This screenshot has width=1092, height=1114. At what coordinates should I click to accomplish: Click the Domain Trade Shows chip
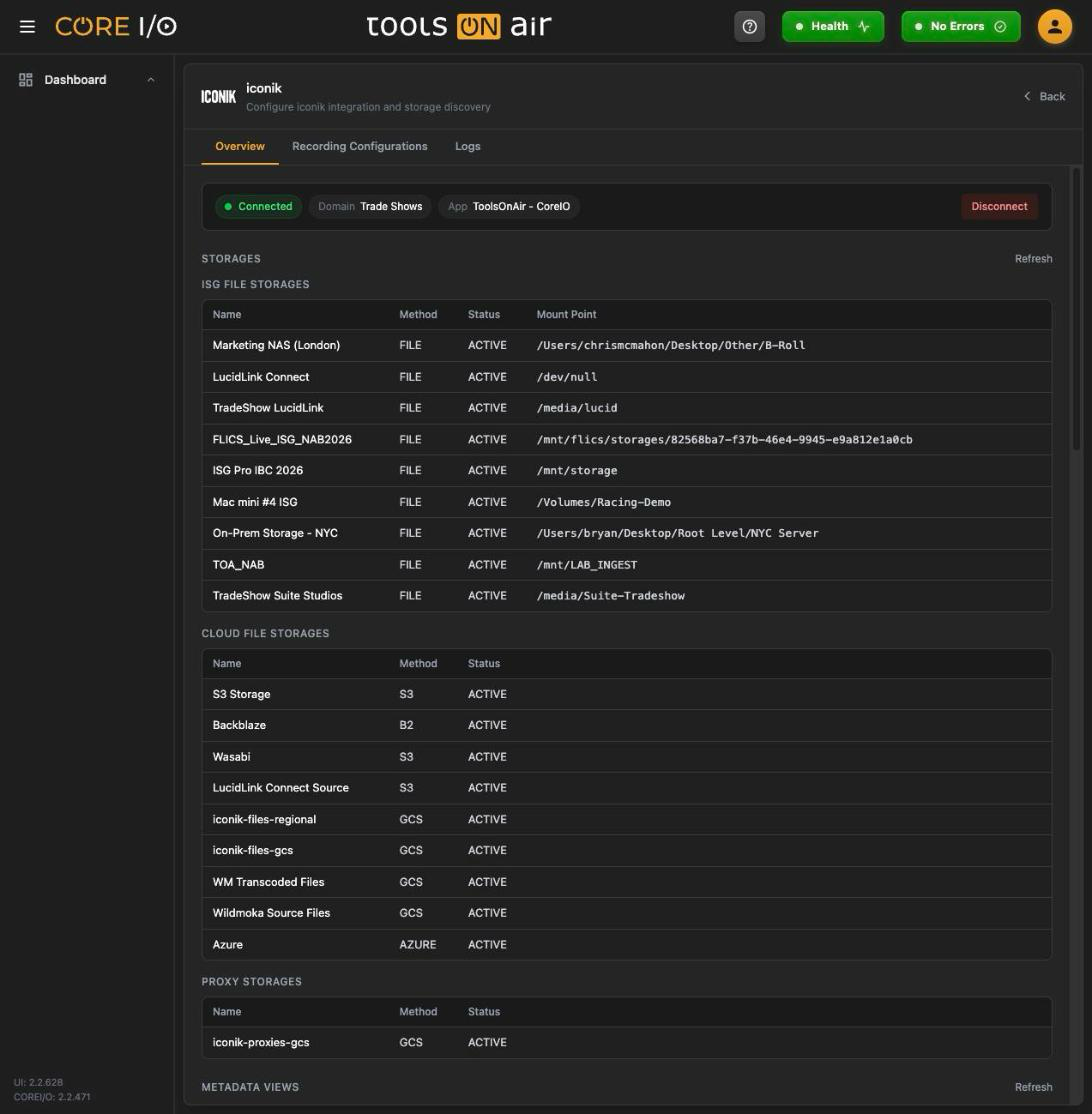370,206
